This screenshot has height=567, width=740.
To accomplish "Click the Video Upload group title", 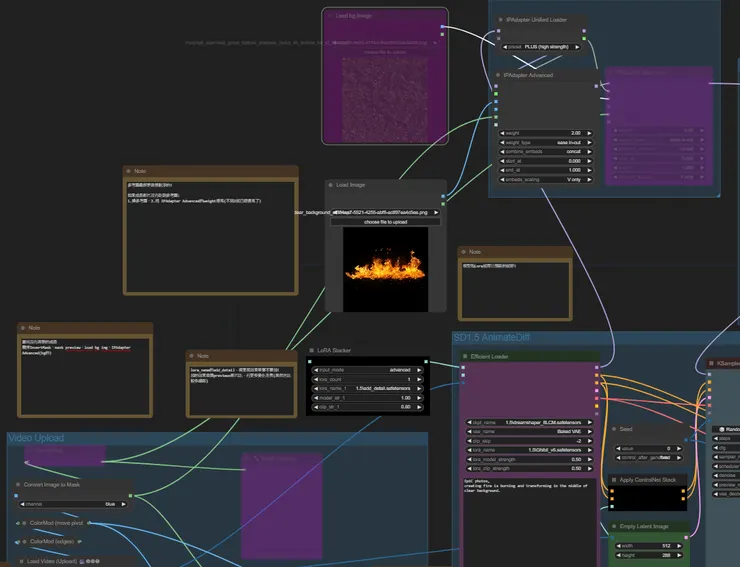I will [36, 438].
